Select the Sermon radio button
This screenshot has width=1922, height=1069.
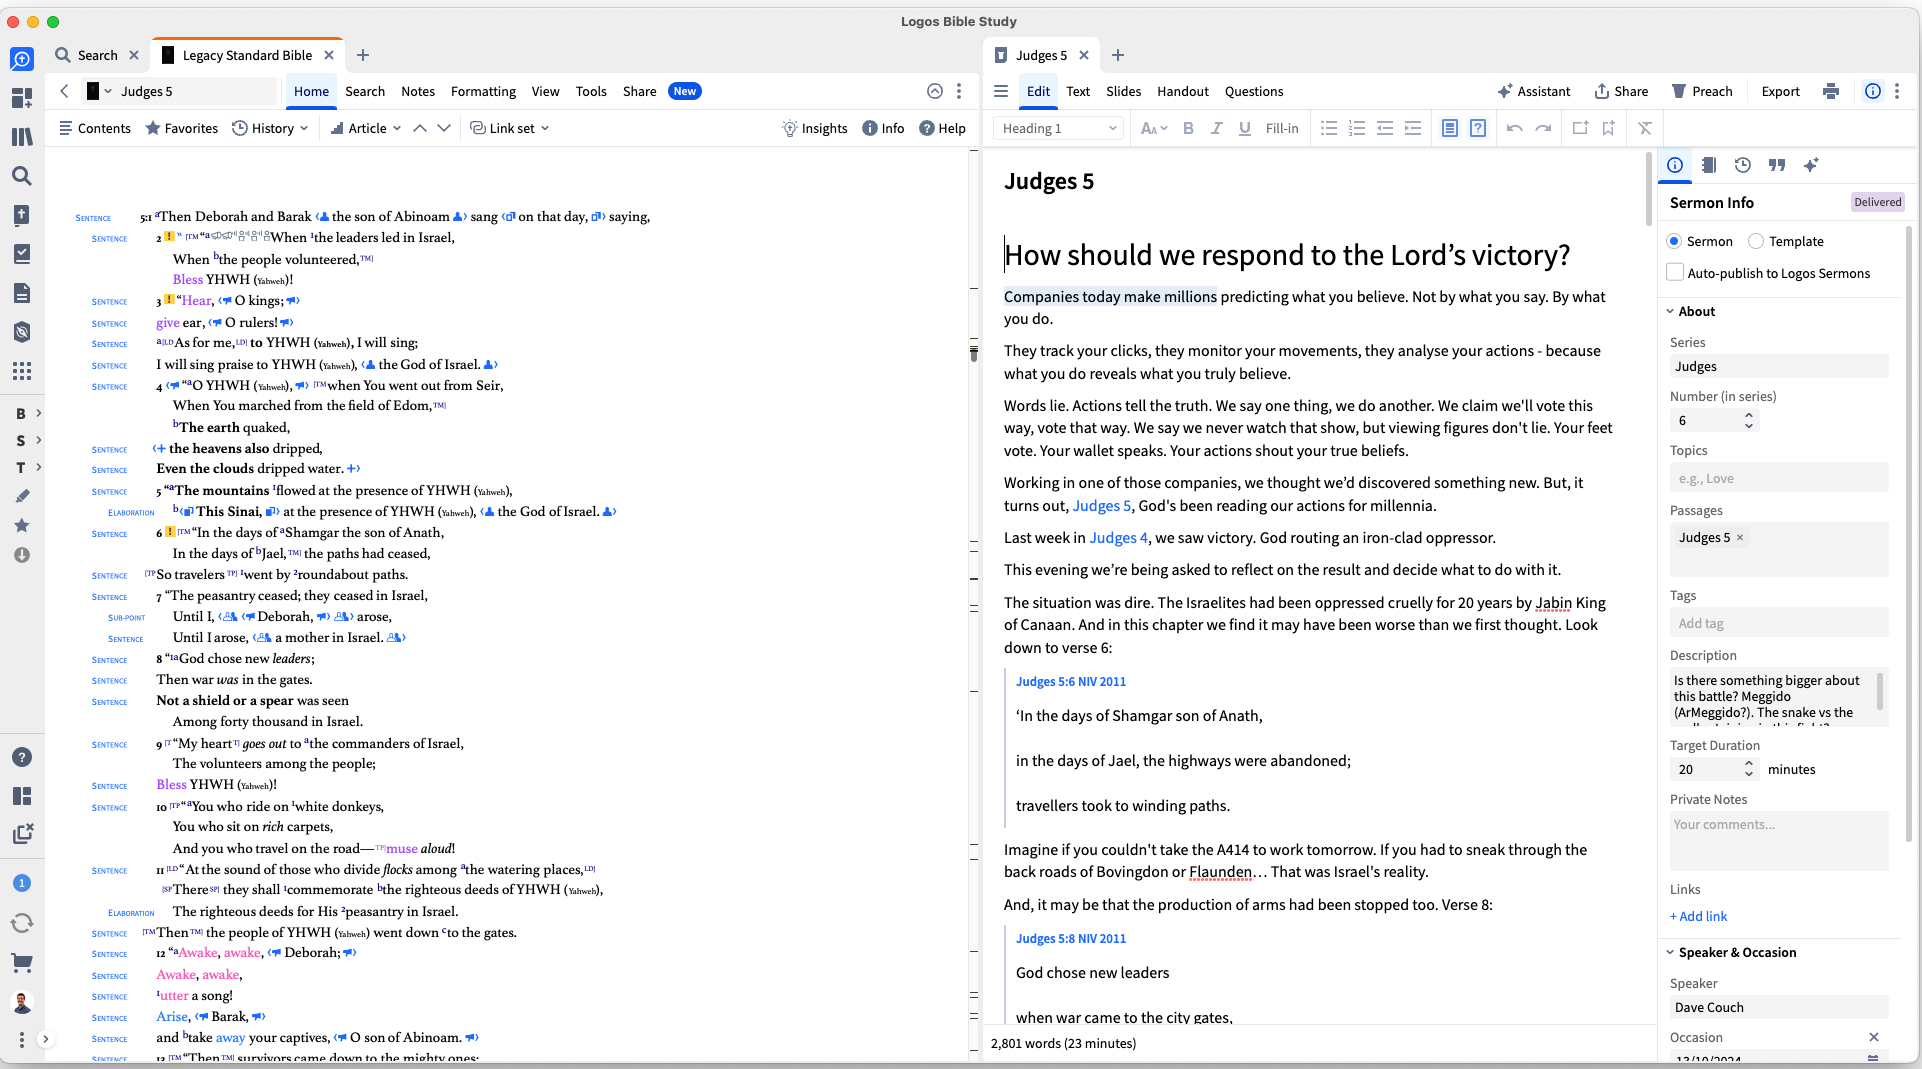tap(1674, 241)
